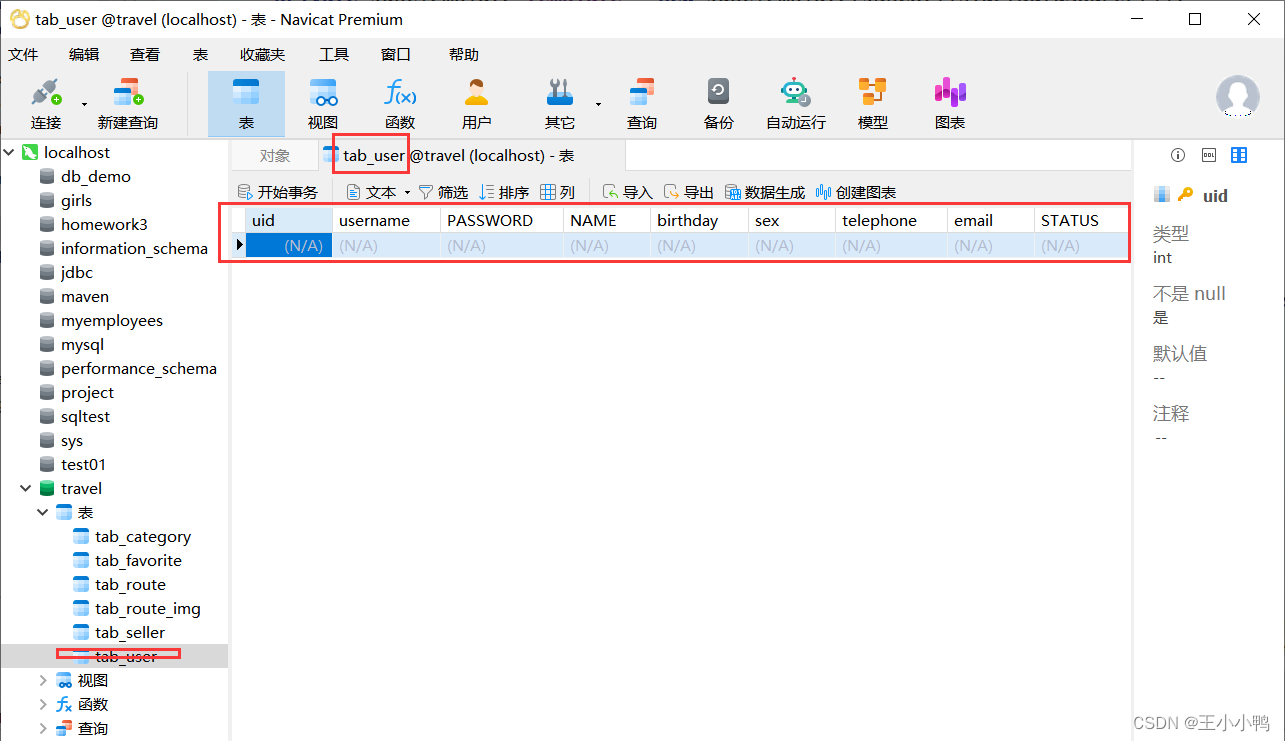Click the Text (文本) toolbar button

pyautogui.click(x=371, y=192)
